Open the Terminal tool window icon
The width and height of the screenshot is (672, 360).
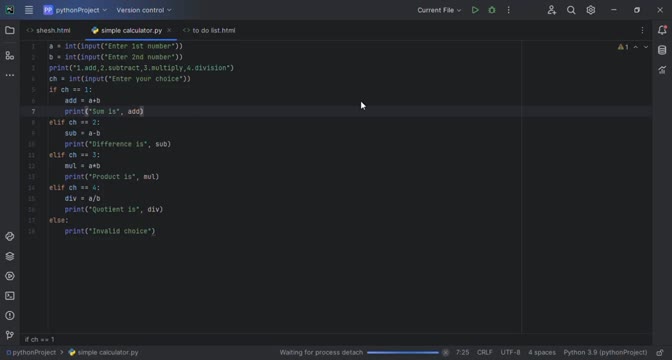point(9,296)
